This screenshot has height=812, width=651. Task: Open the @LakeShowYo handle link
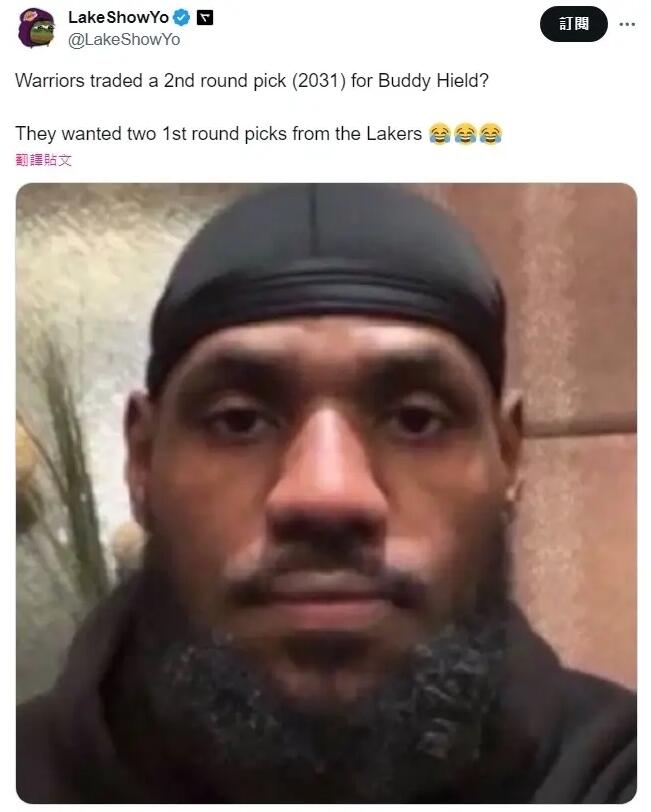pos(124,40)
